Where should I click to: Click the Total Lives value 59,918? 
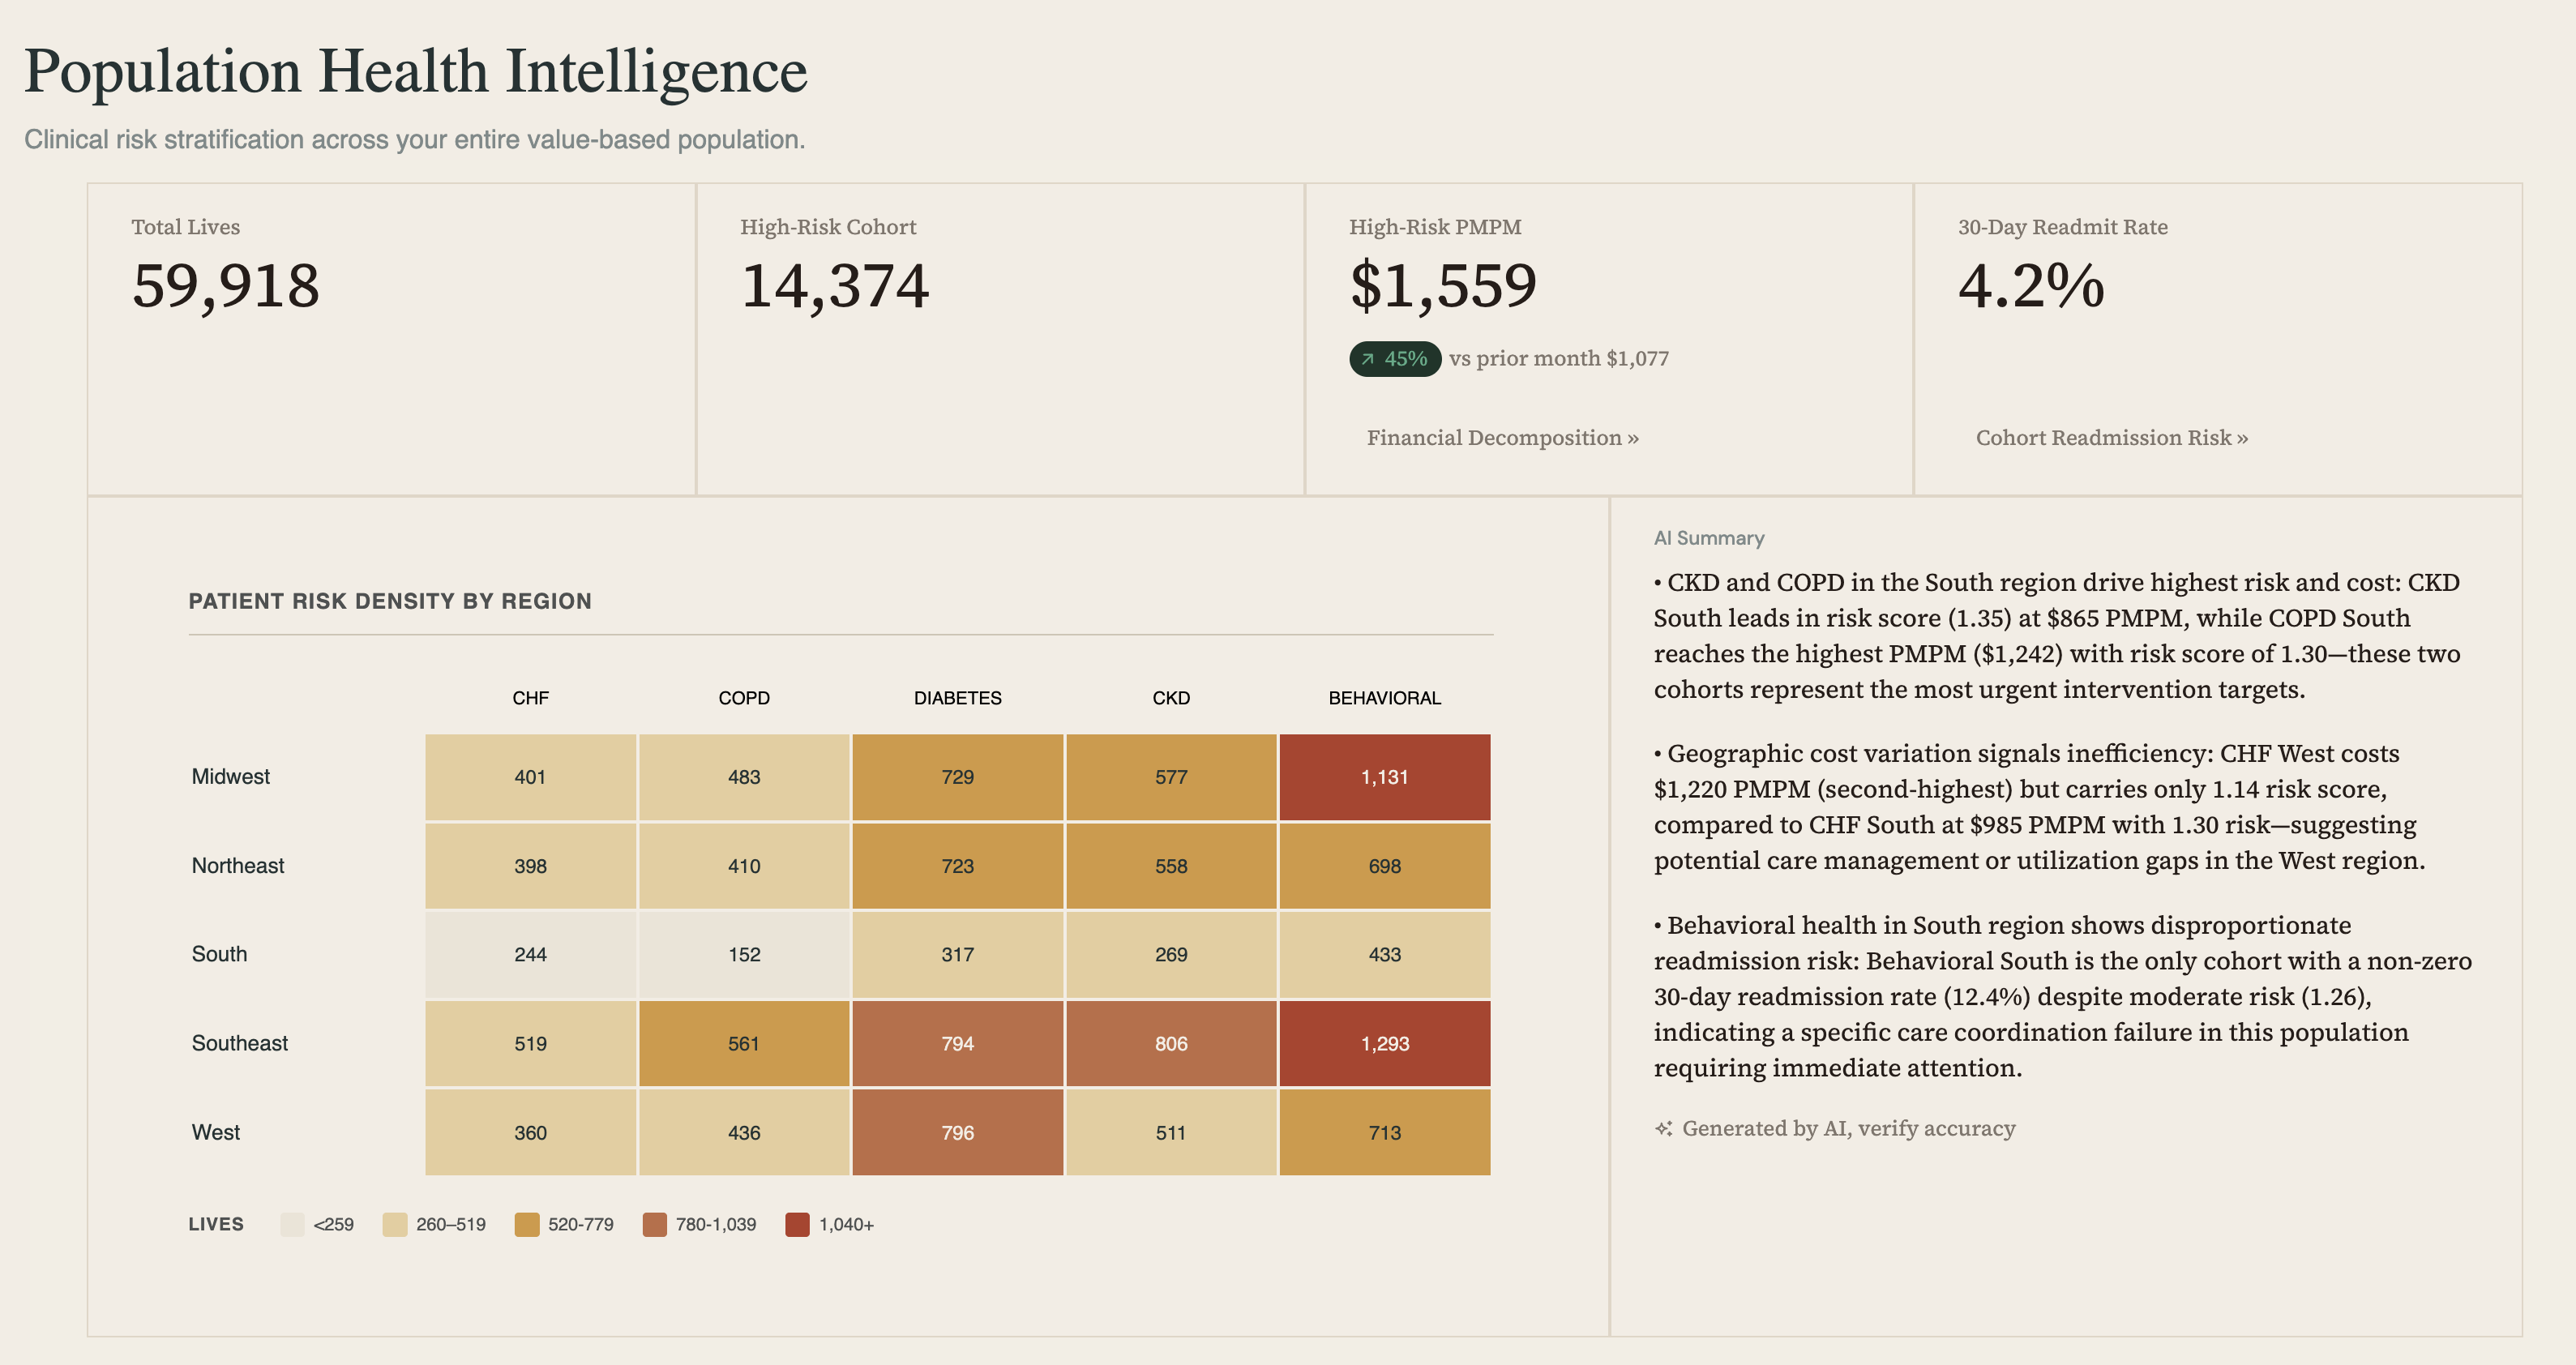226,286
